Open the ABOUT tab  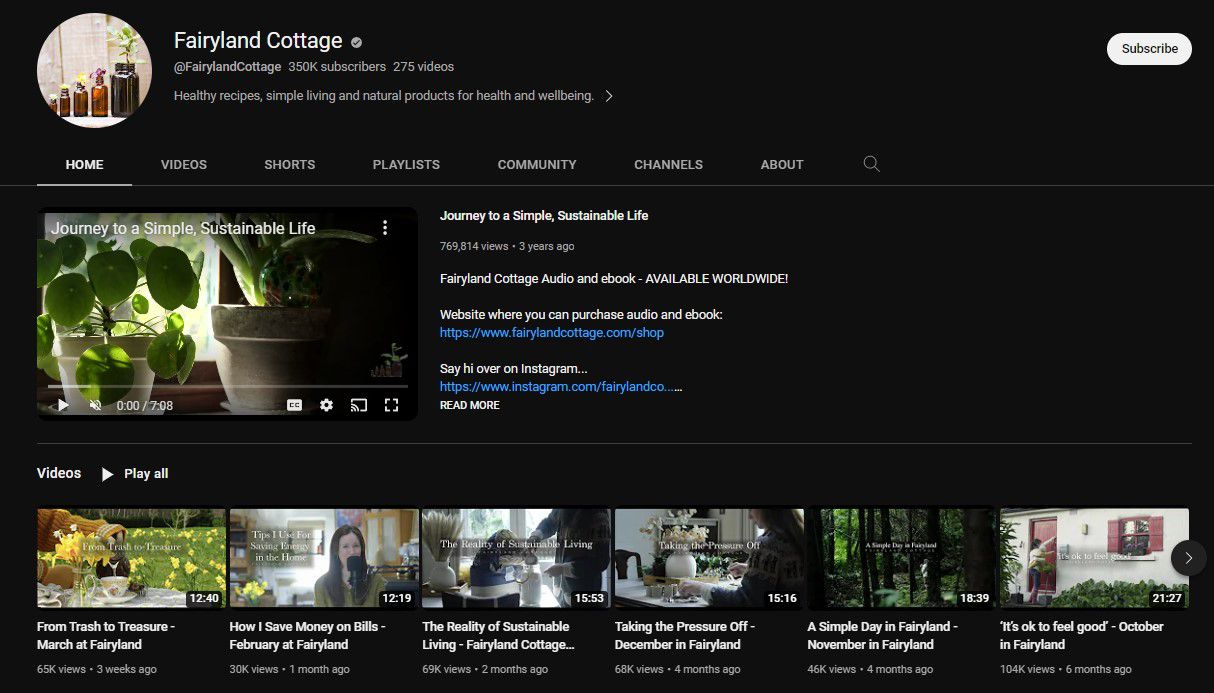tap(782, 164)
